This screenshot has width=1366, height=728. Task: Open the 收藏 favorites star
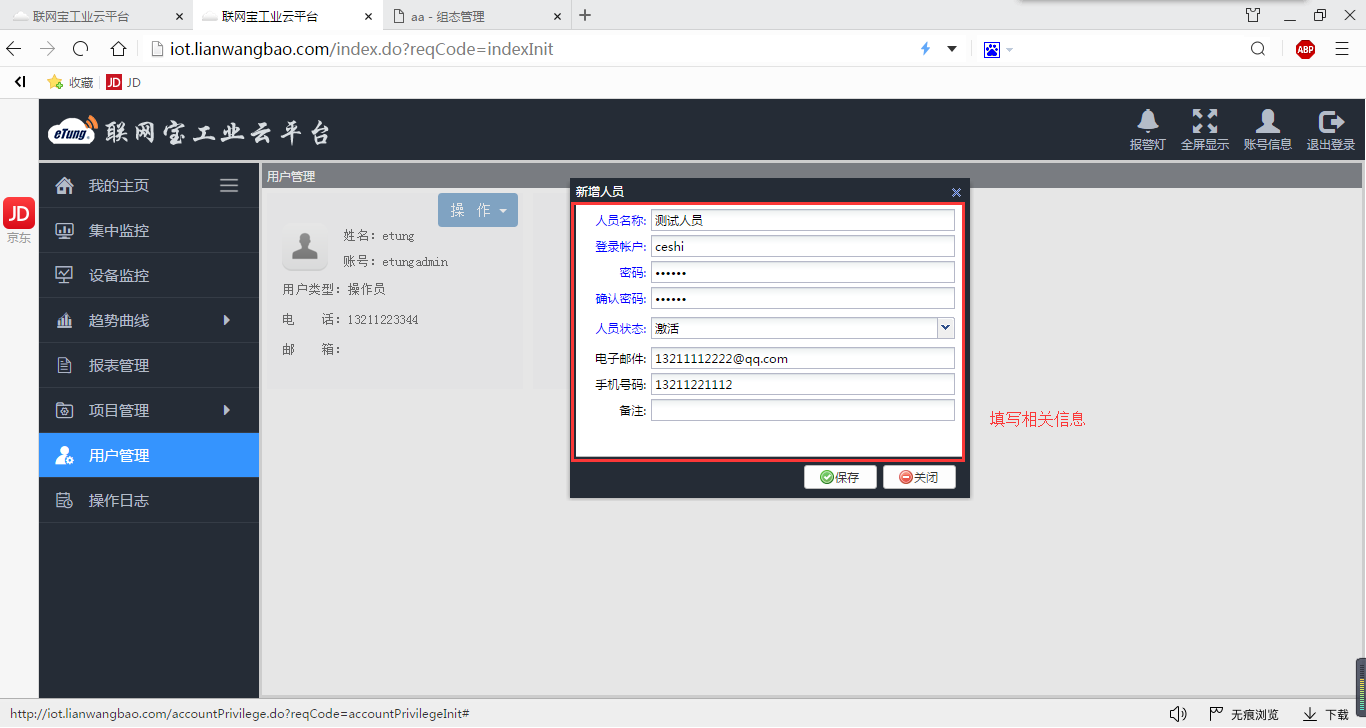69,82
